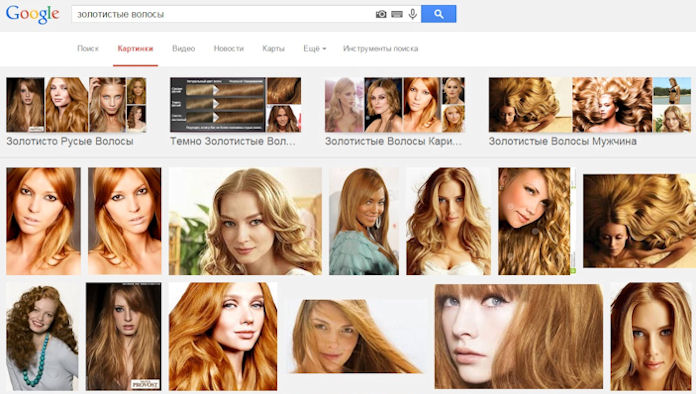Click the Google logo
Viewport: 696px width, 394px height.
(x=32, y=14)
